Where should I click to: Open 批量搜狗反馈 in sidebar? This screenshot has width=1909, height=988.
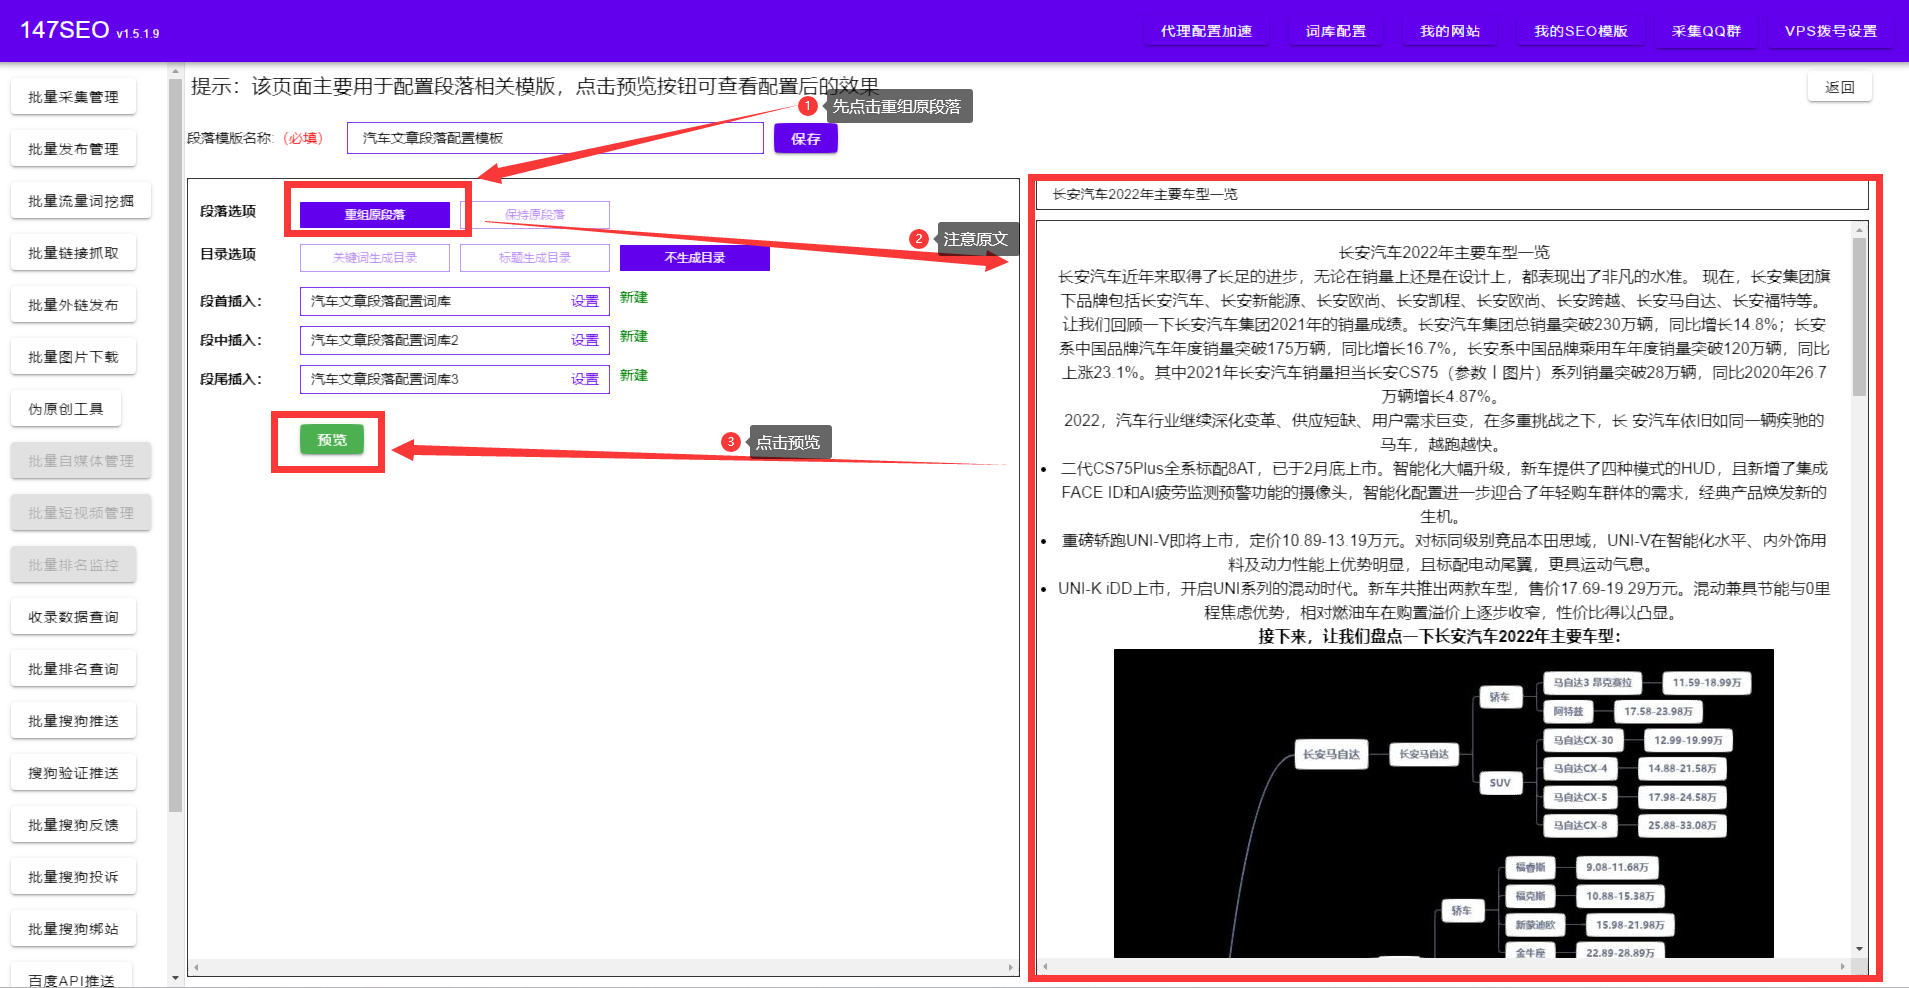(73, 825)
